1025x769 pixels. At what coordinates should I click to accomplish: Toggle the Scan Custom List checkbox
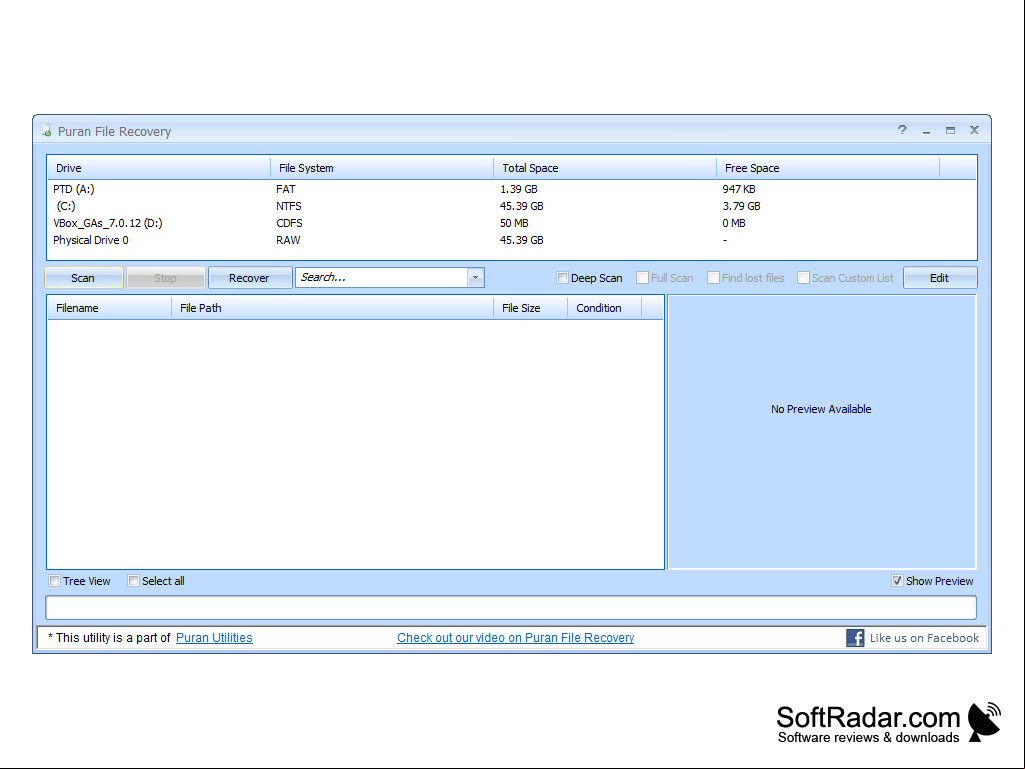(803, 277)
